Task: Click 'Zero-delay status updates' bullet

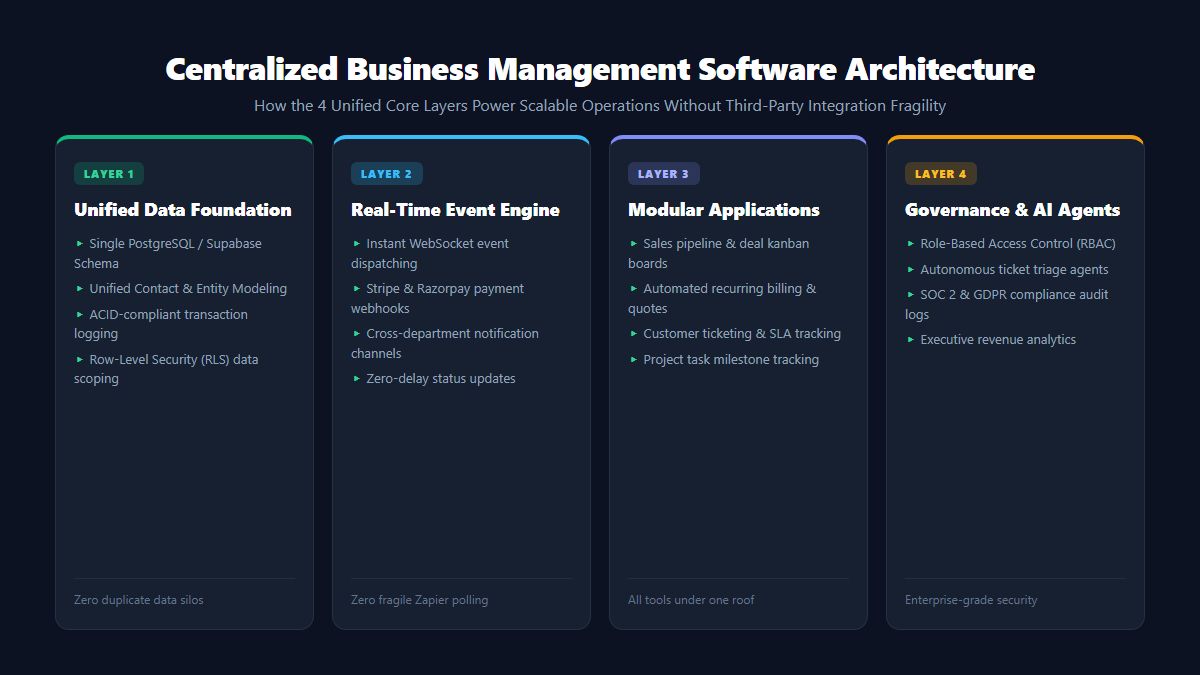Action: (x=434, y=378)
